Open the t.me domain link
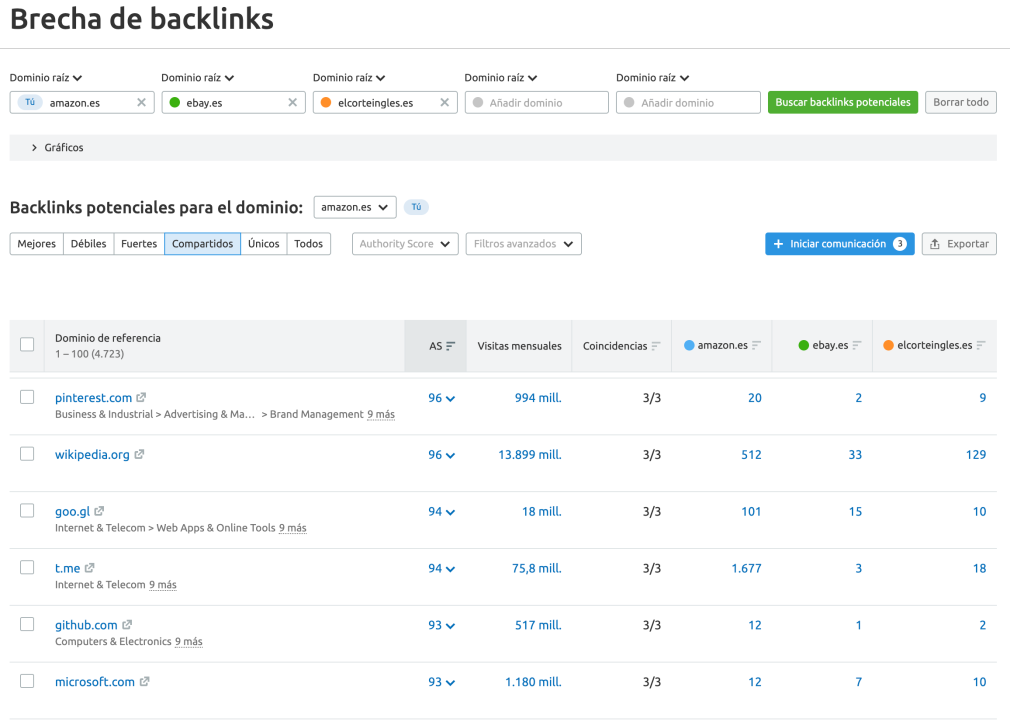 68,568
